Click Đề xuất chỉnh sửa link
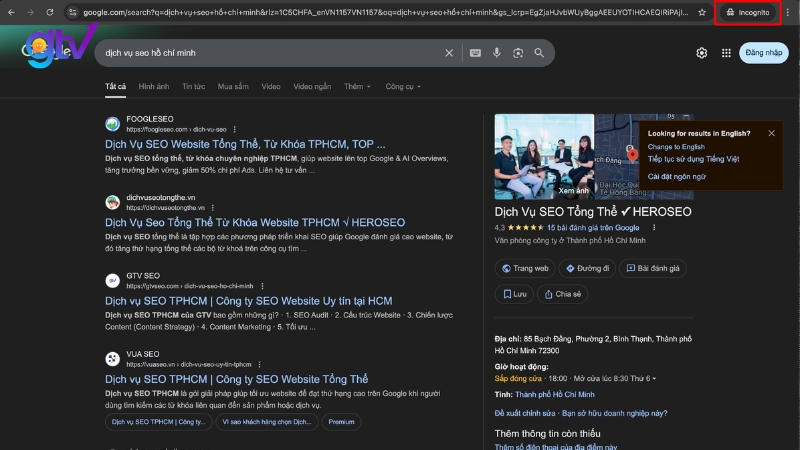This screenshot has height=450, width=800. (524, 414)
